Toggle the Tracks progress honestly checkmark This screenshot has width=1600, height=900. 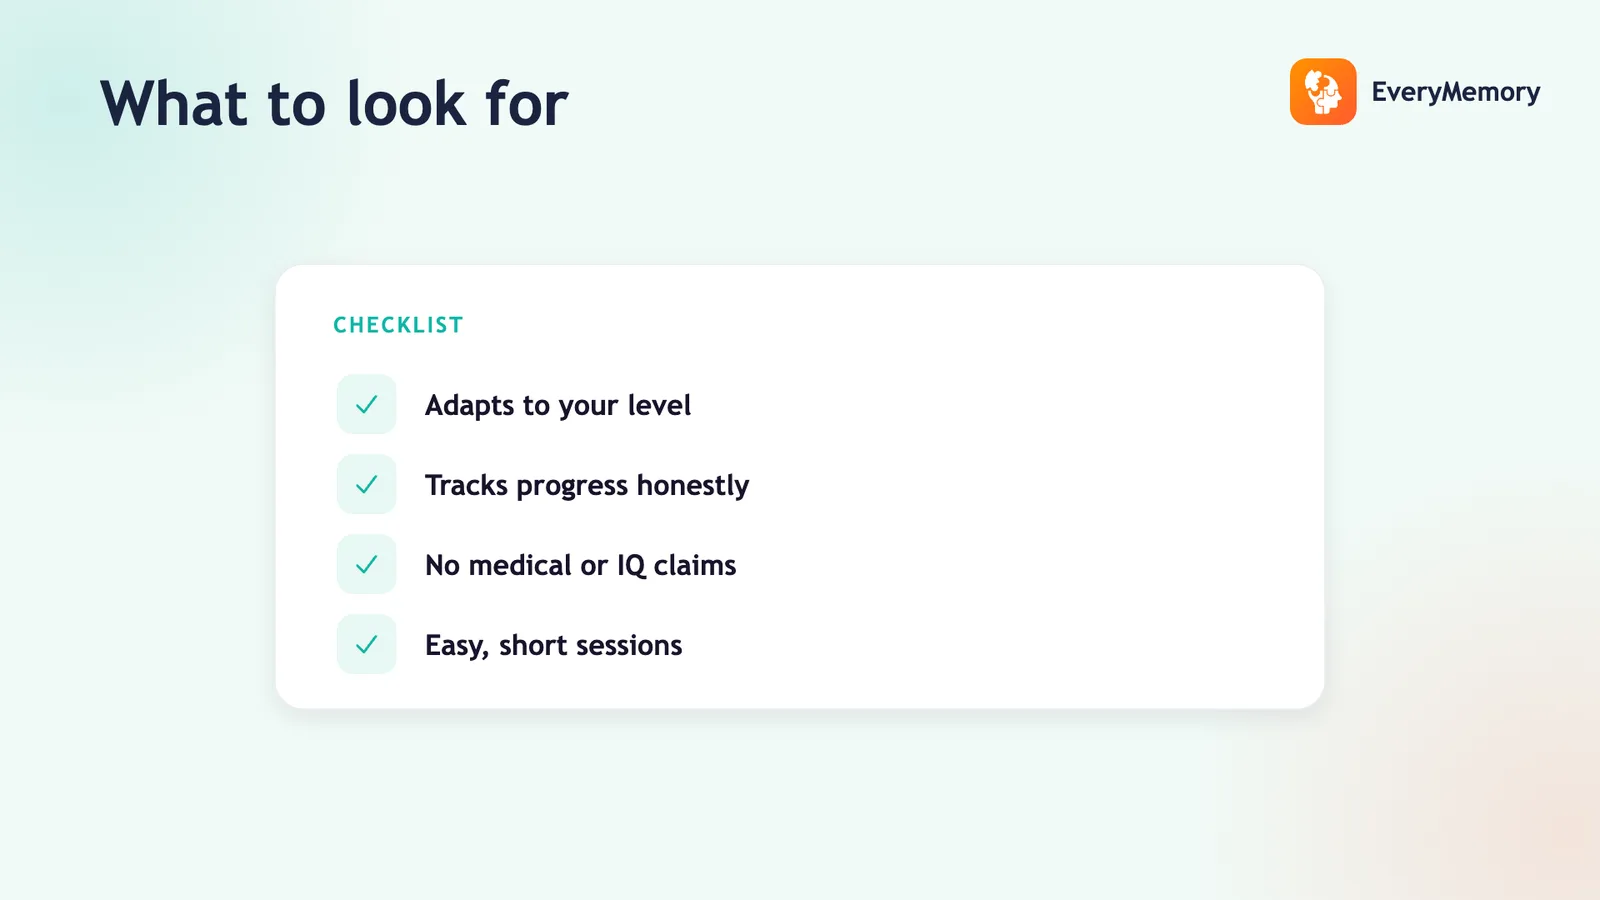pyautogui.click(x=367, y=484)
